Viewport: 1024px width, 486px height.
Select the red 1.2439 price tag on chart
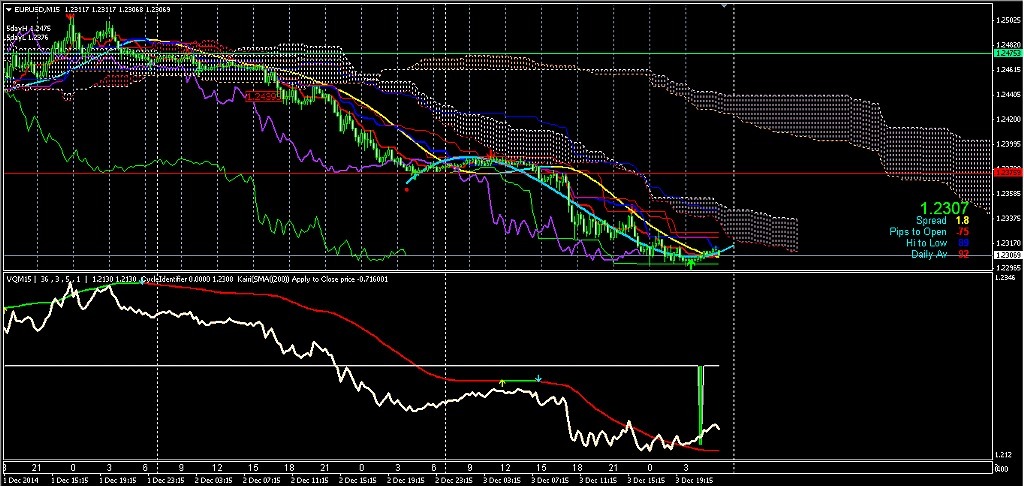pyautogui.click(x=263, y=97)
